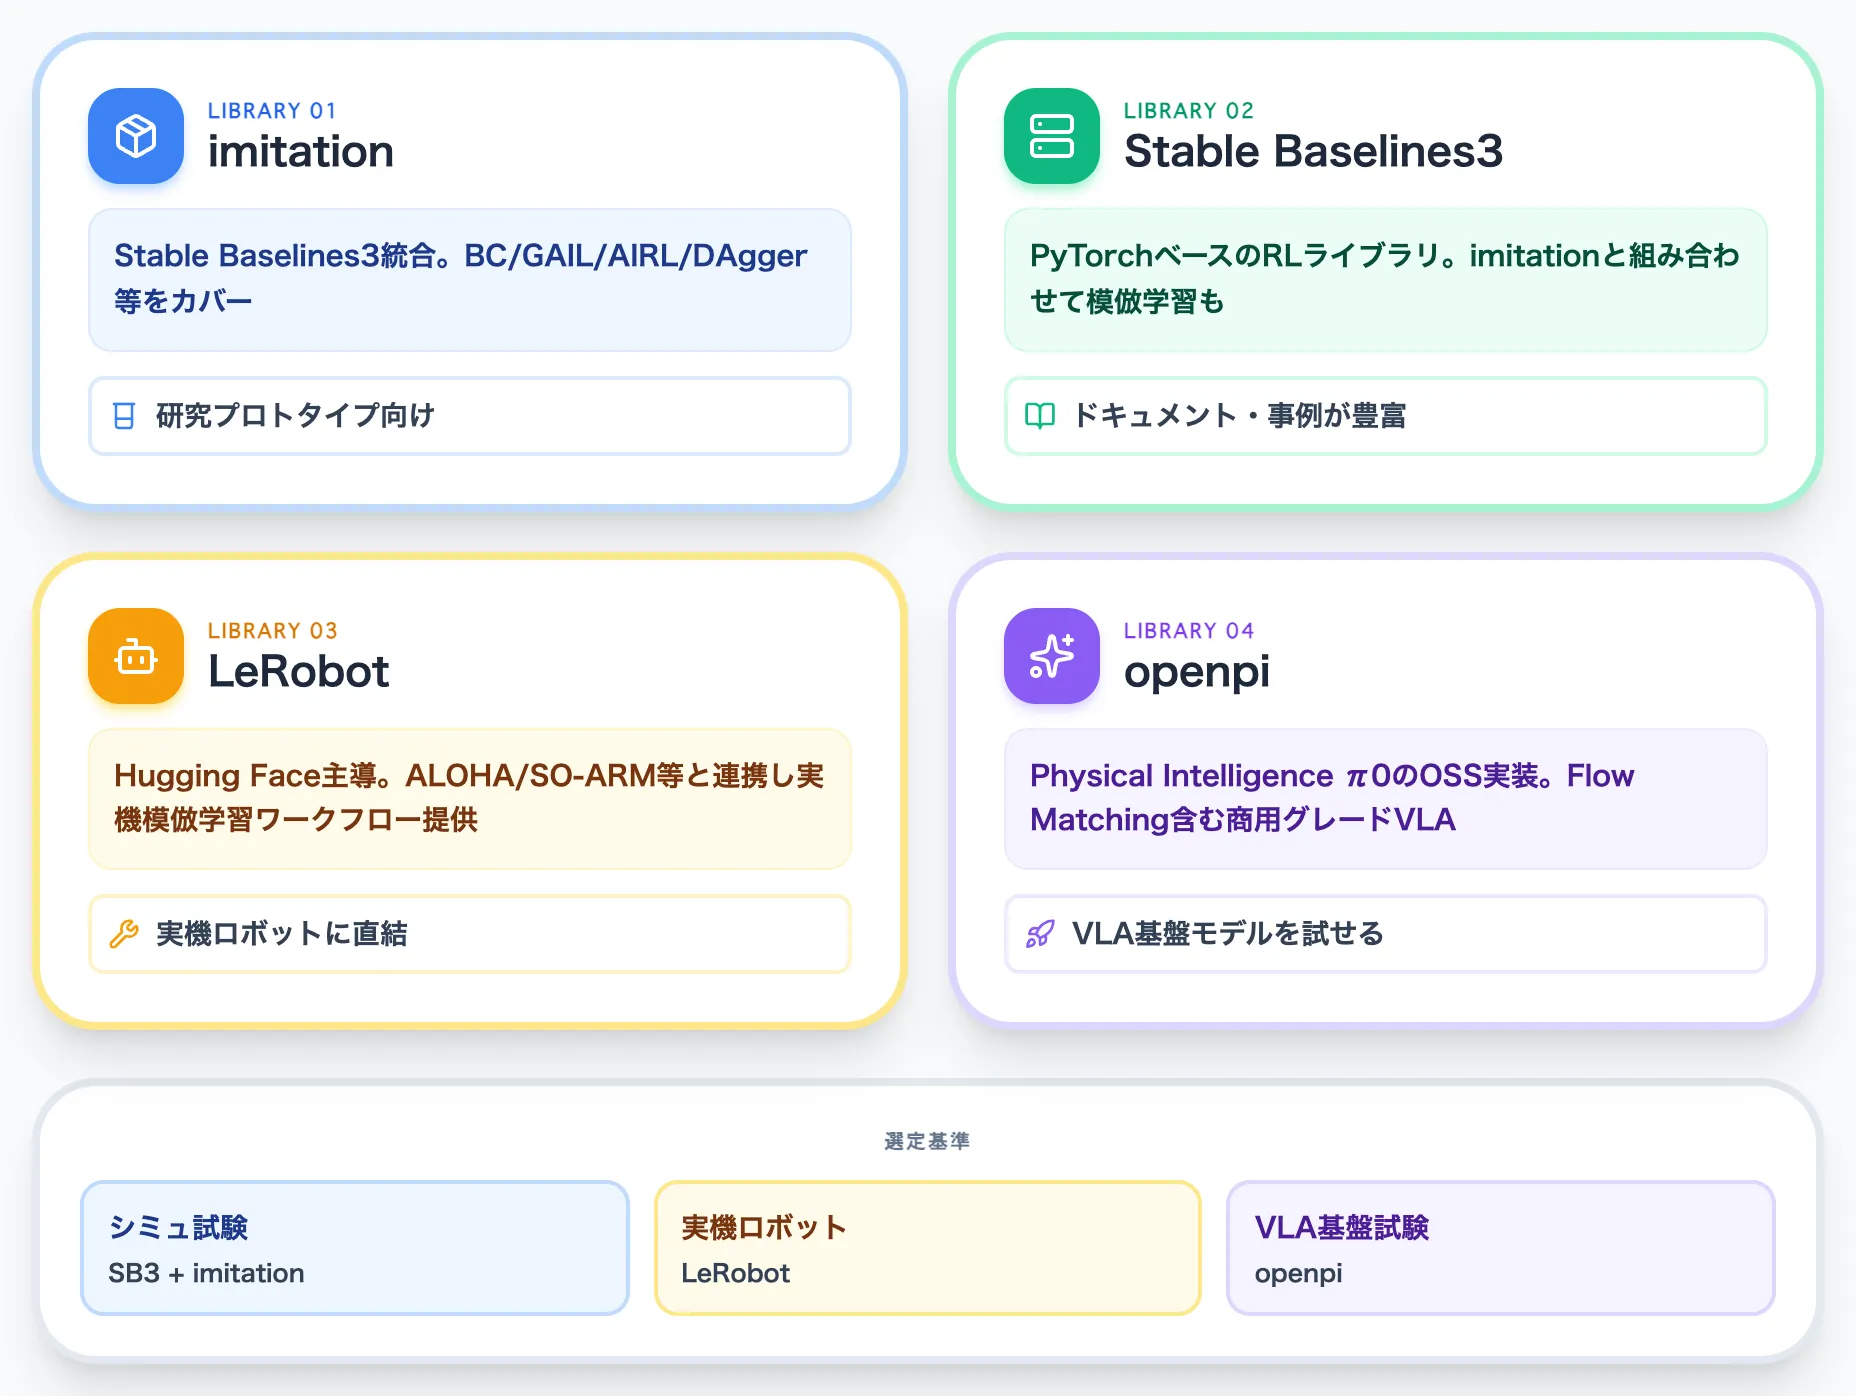Click the BC/GAIL/AIRL/DAgger description box
Image resolution: width=1856 pixels, height=1396 pixels.
pyautogui.click(x=470, y=280)
